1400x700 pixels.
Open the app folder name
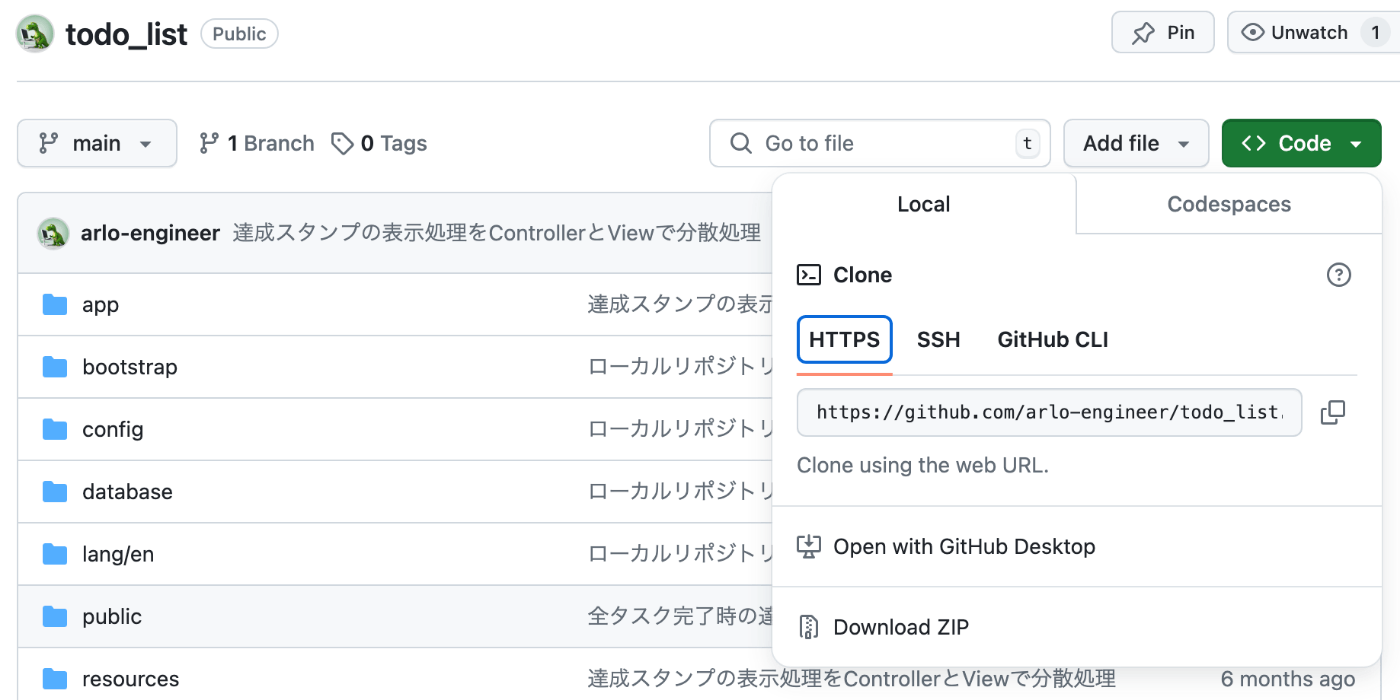pos(100,305)
